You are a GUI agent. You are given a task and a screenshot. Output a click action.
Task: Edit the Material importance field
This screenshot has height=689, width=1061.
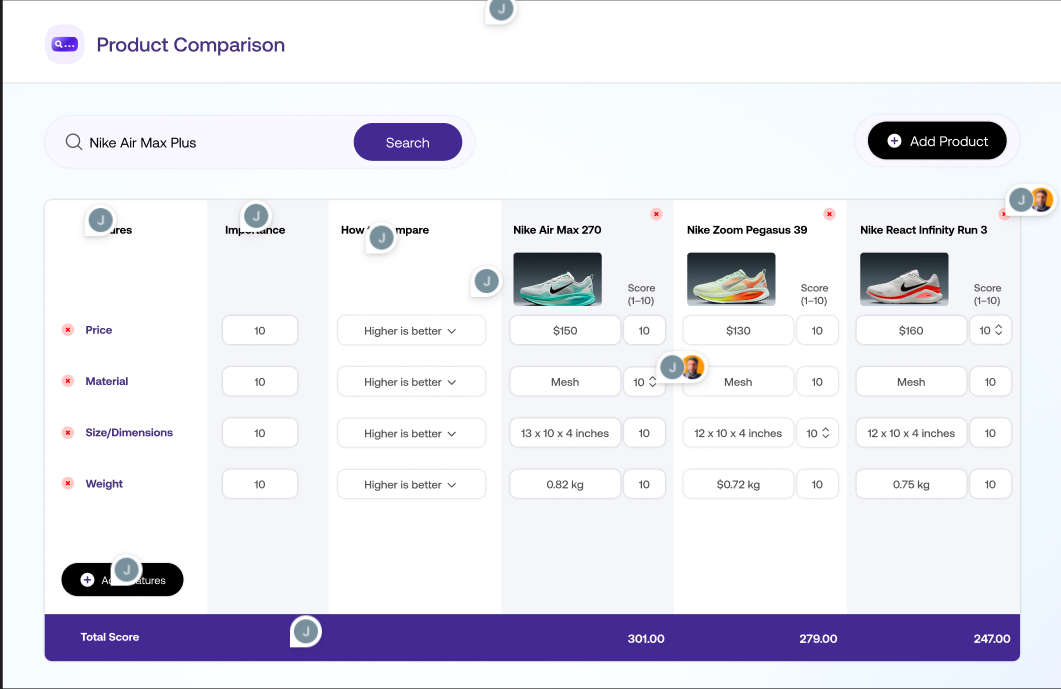click(x=260, y=382)
